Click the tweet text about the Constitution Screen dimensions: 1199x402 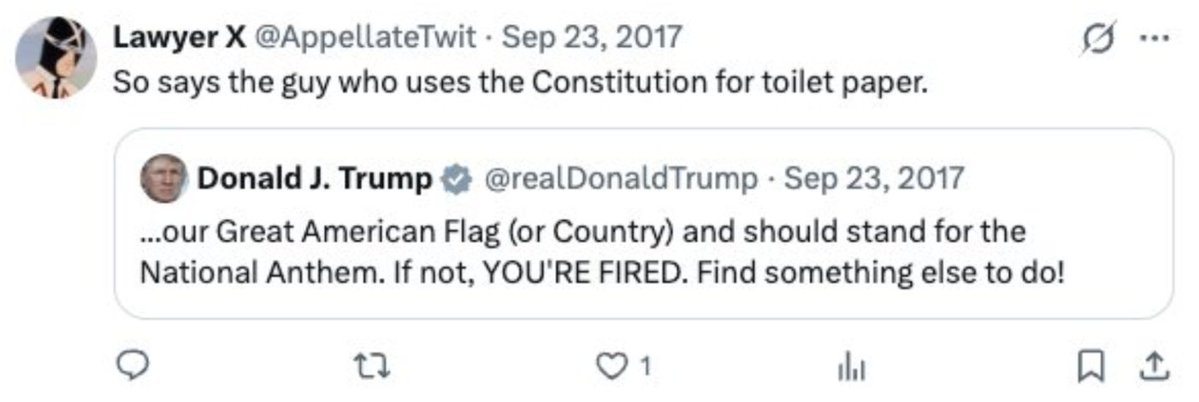(x=520, y=83)
